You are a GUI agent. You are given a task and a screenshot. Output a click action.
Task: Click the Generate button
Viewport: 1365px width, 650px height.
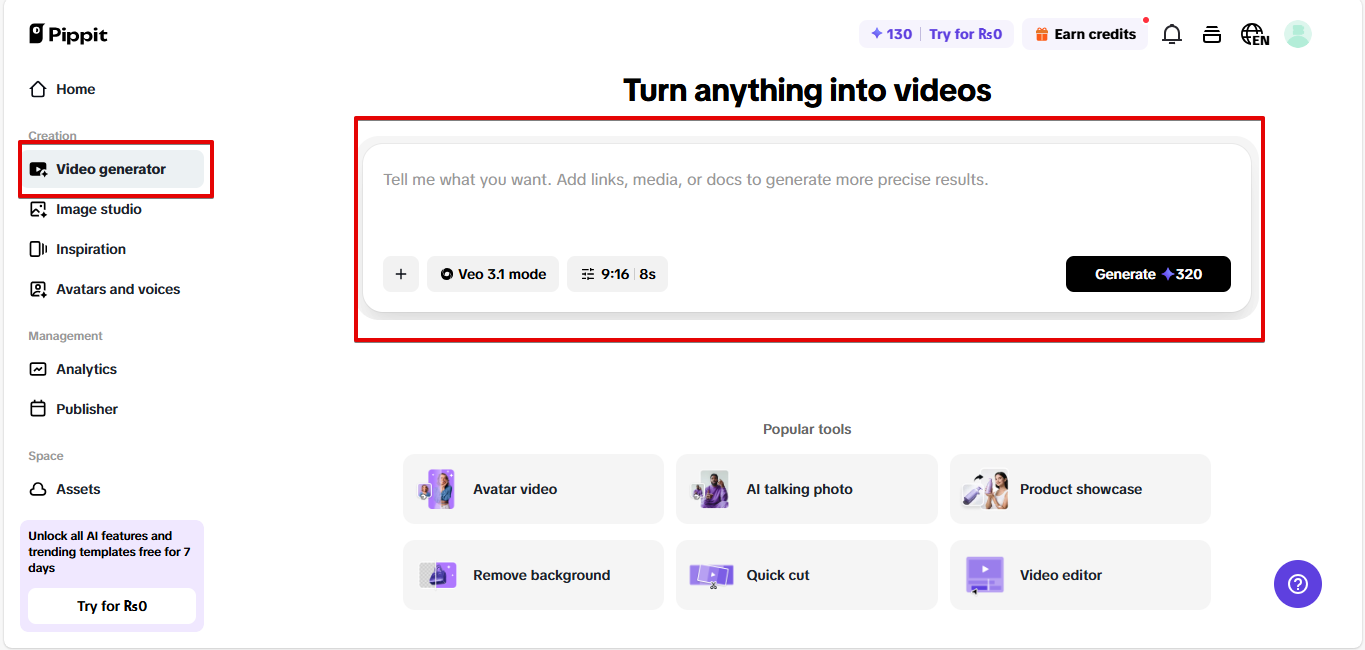1148,273
